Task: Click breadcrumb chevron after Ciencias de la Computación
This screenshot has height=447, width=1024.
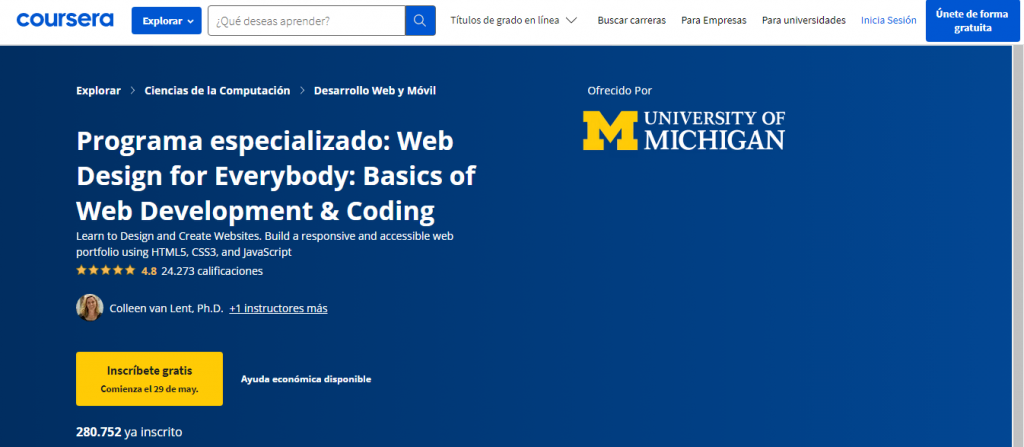Action: tap(302, 91)
